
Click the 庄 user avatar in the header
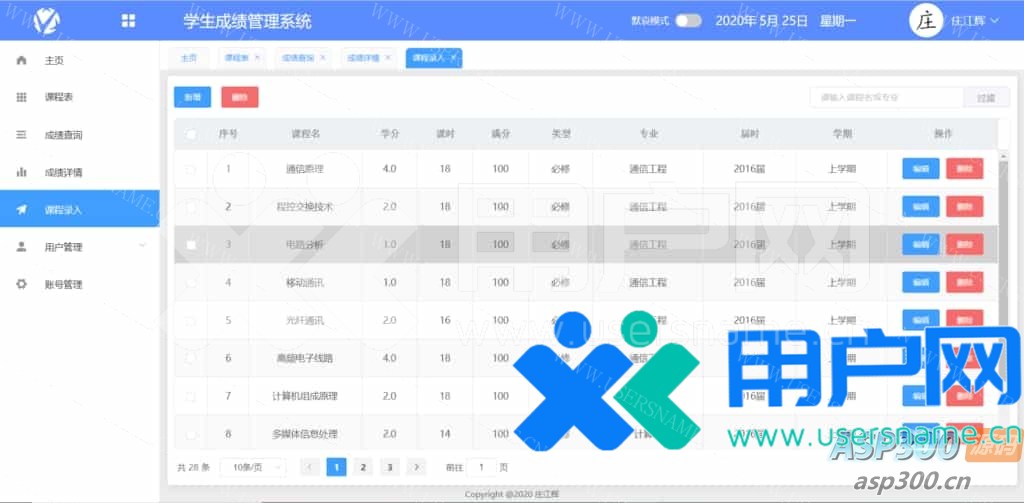(925, 21)
